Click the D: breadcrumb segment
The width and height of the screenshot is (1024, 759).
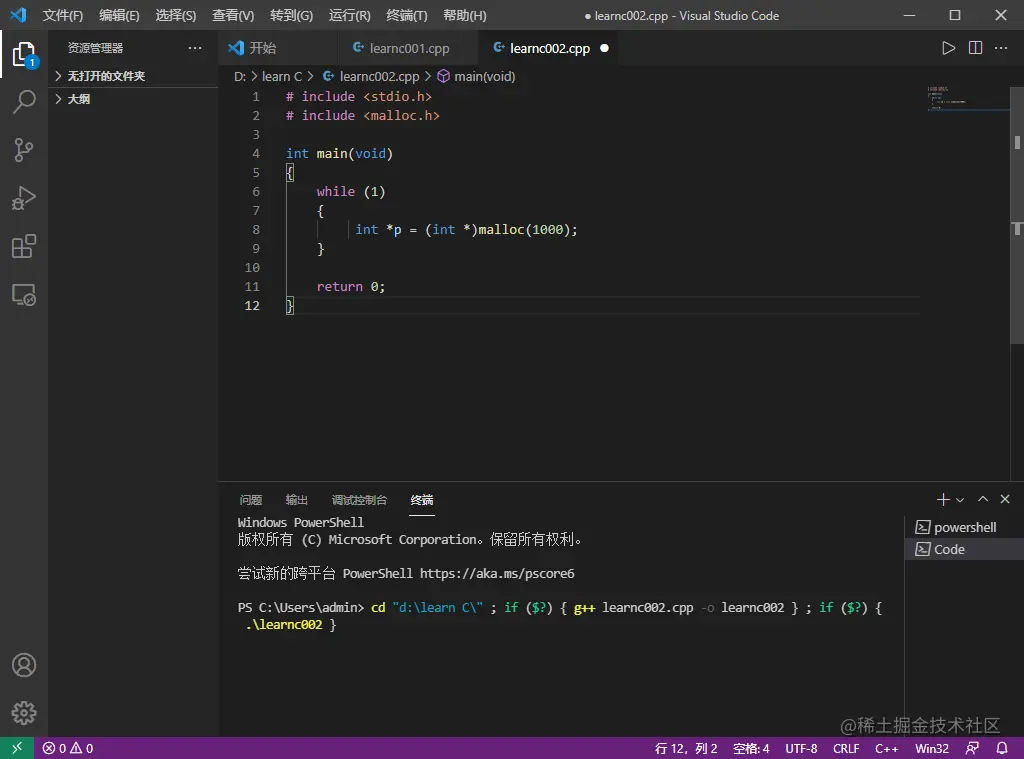pos(240,76)
